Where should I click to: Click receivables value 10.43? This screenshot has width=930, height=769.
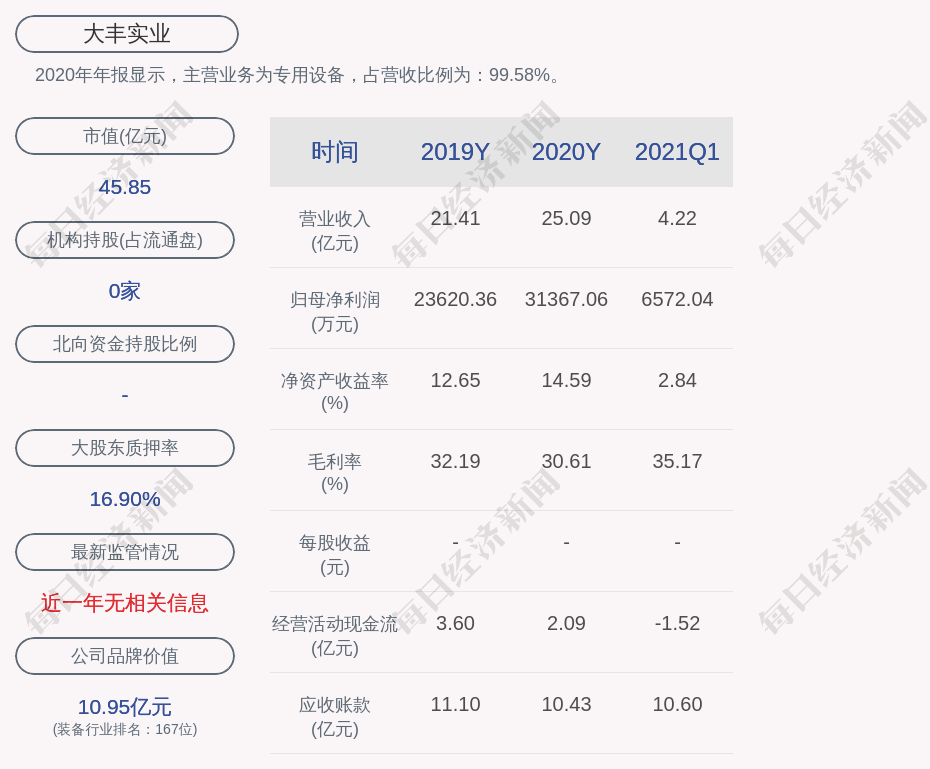[x=566, y=704]
